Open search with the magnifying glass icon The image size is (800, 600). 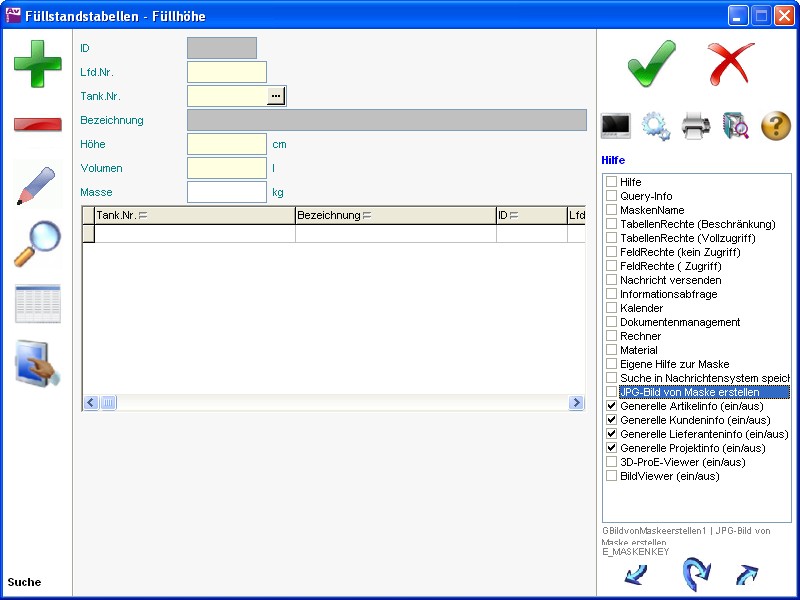pyautogui.click(x=37, y=244)
